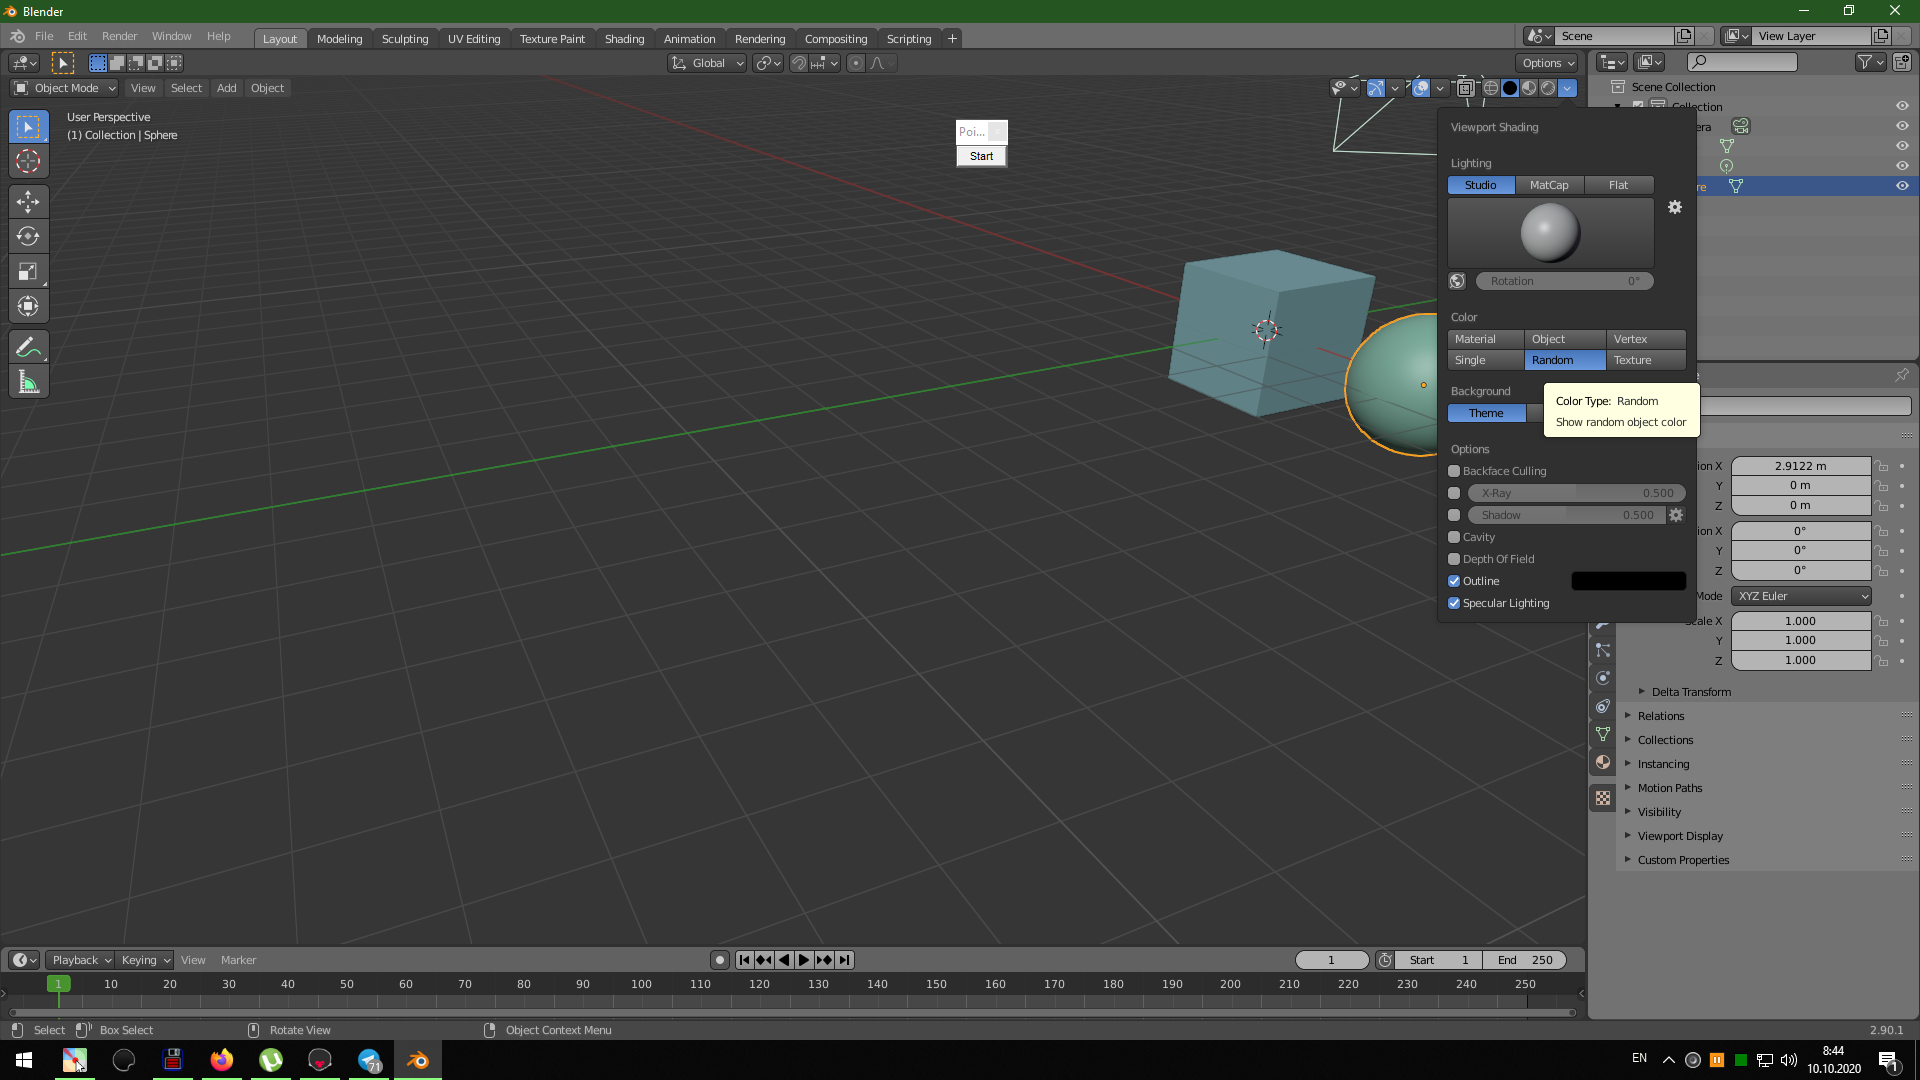Switch to the Animation workspace tab
Screen dimensions: 1920x1080
689,39
